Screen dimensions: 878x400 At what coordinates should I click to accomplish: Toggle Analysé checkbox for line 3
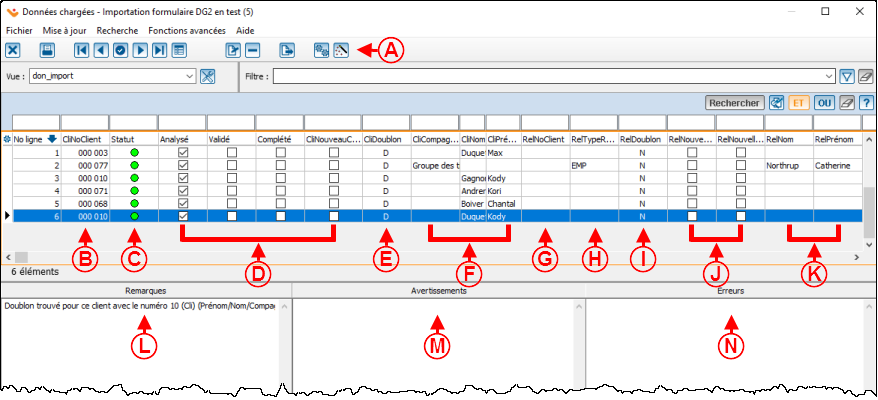click(182, 178)
